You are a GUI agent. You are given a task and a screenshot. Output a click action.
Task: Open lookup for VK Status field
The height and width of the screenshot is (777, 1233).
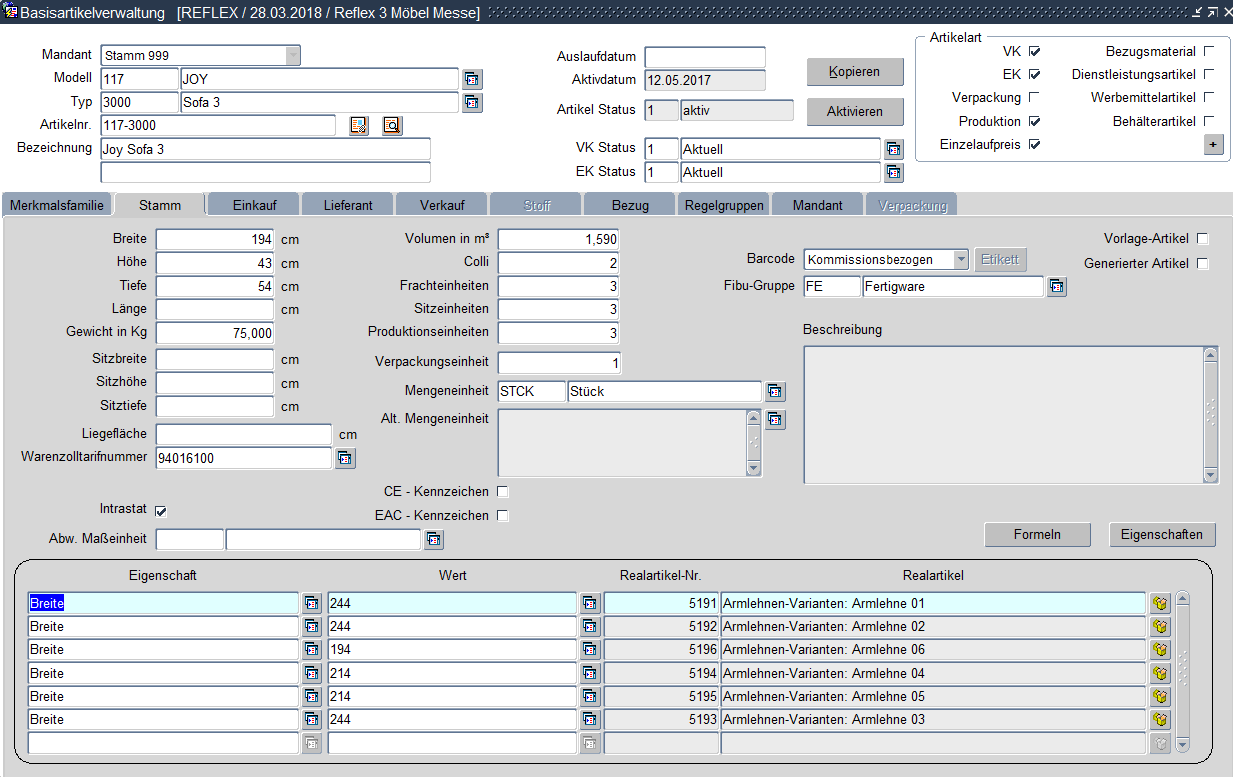[893, 149]
